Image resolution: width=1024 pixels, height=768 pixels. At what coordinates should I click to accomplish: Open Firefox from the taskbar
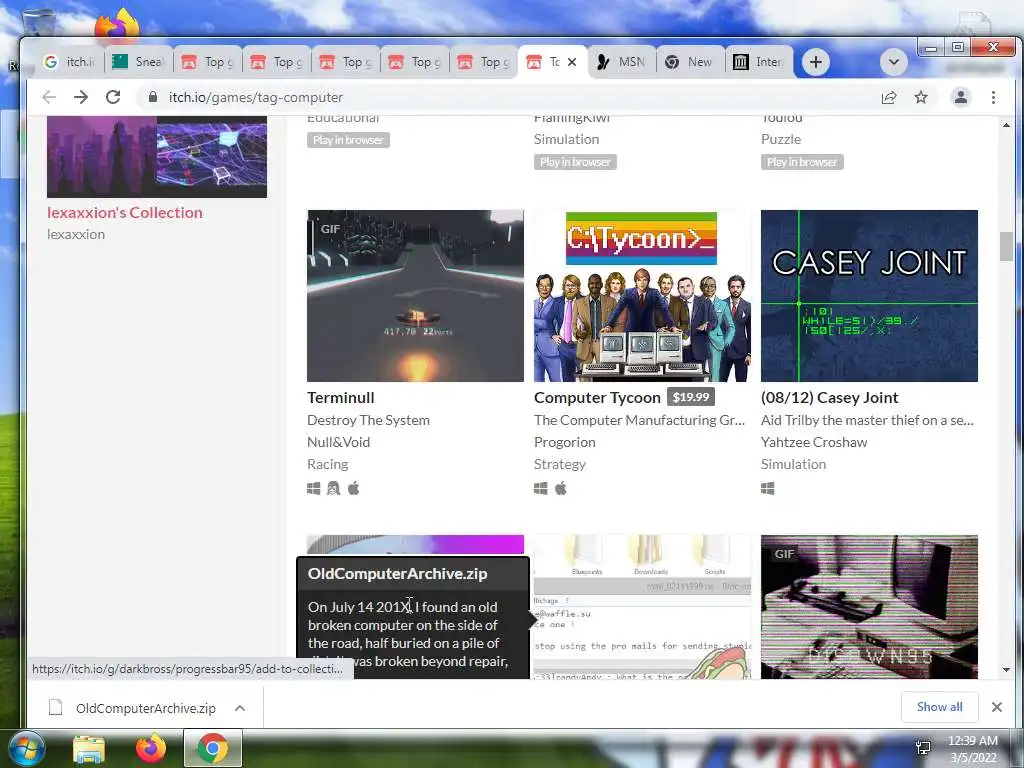151,748
